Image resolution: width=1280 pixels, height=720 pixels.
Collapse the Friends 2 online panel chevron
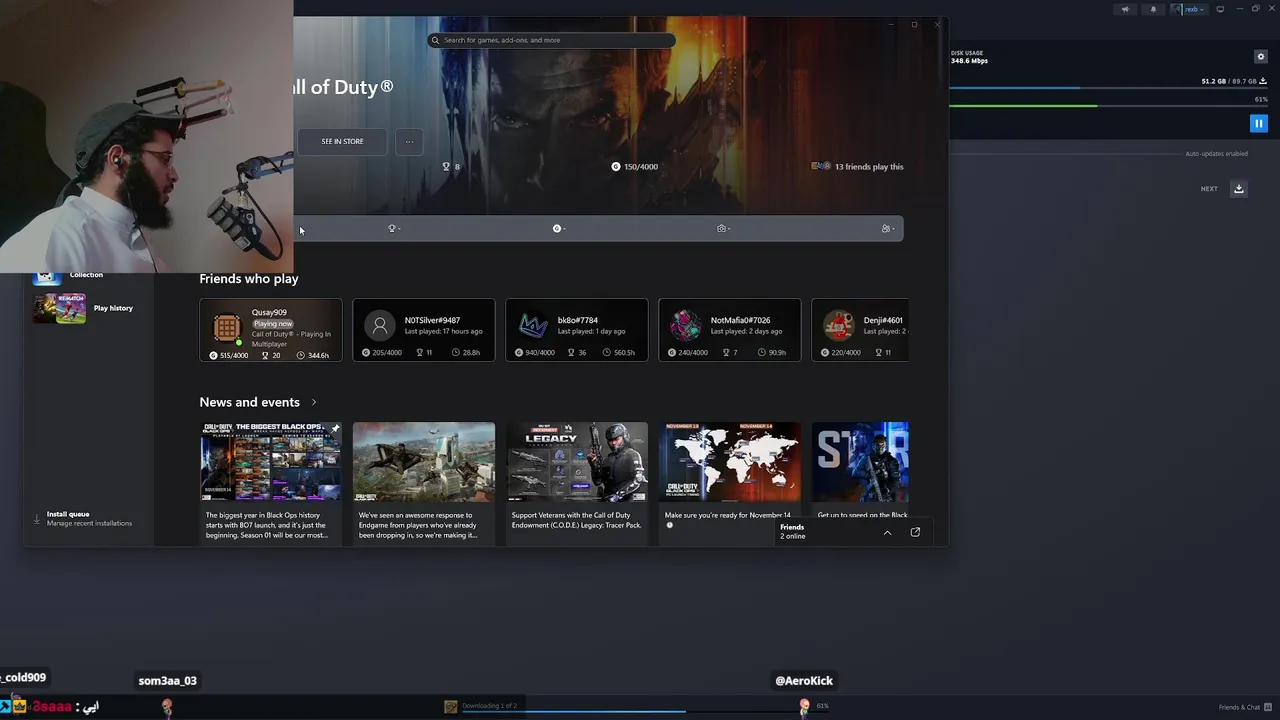pos(887,533)
